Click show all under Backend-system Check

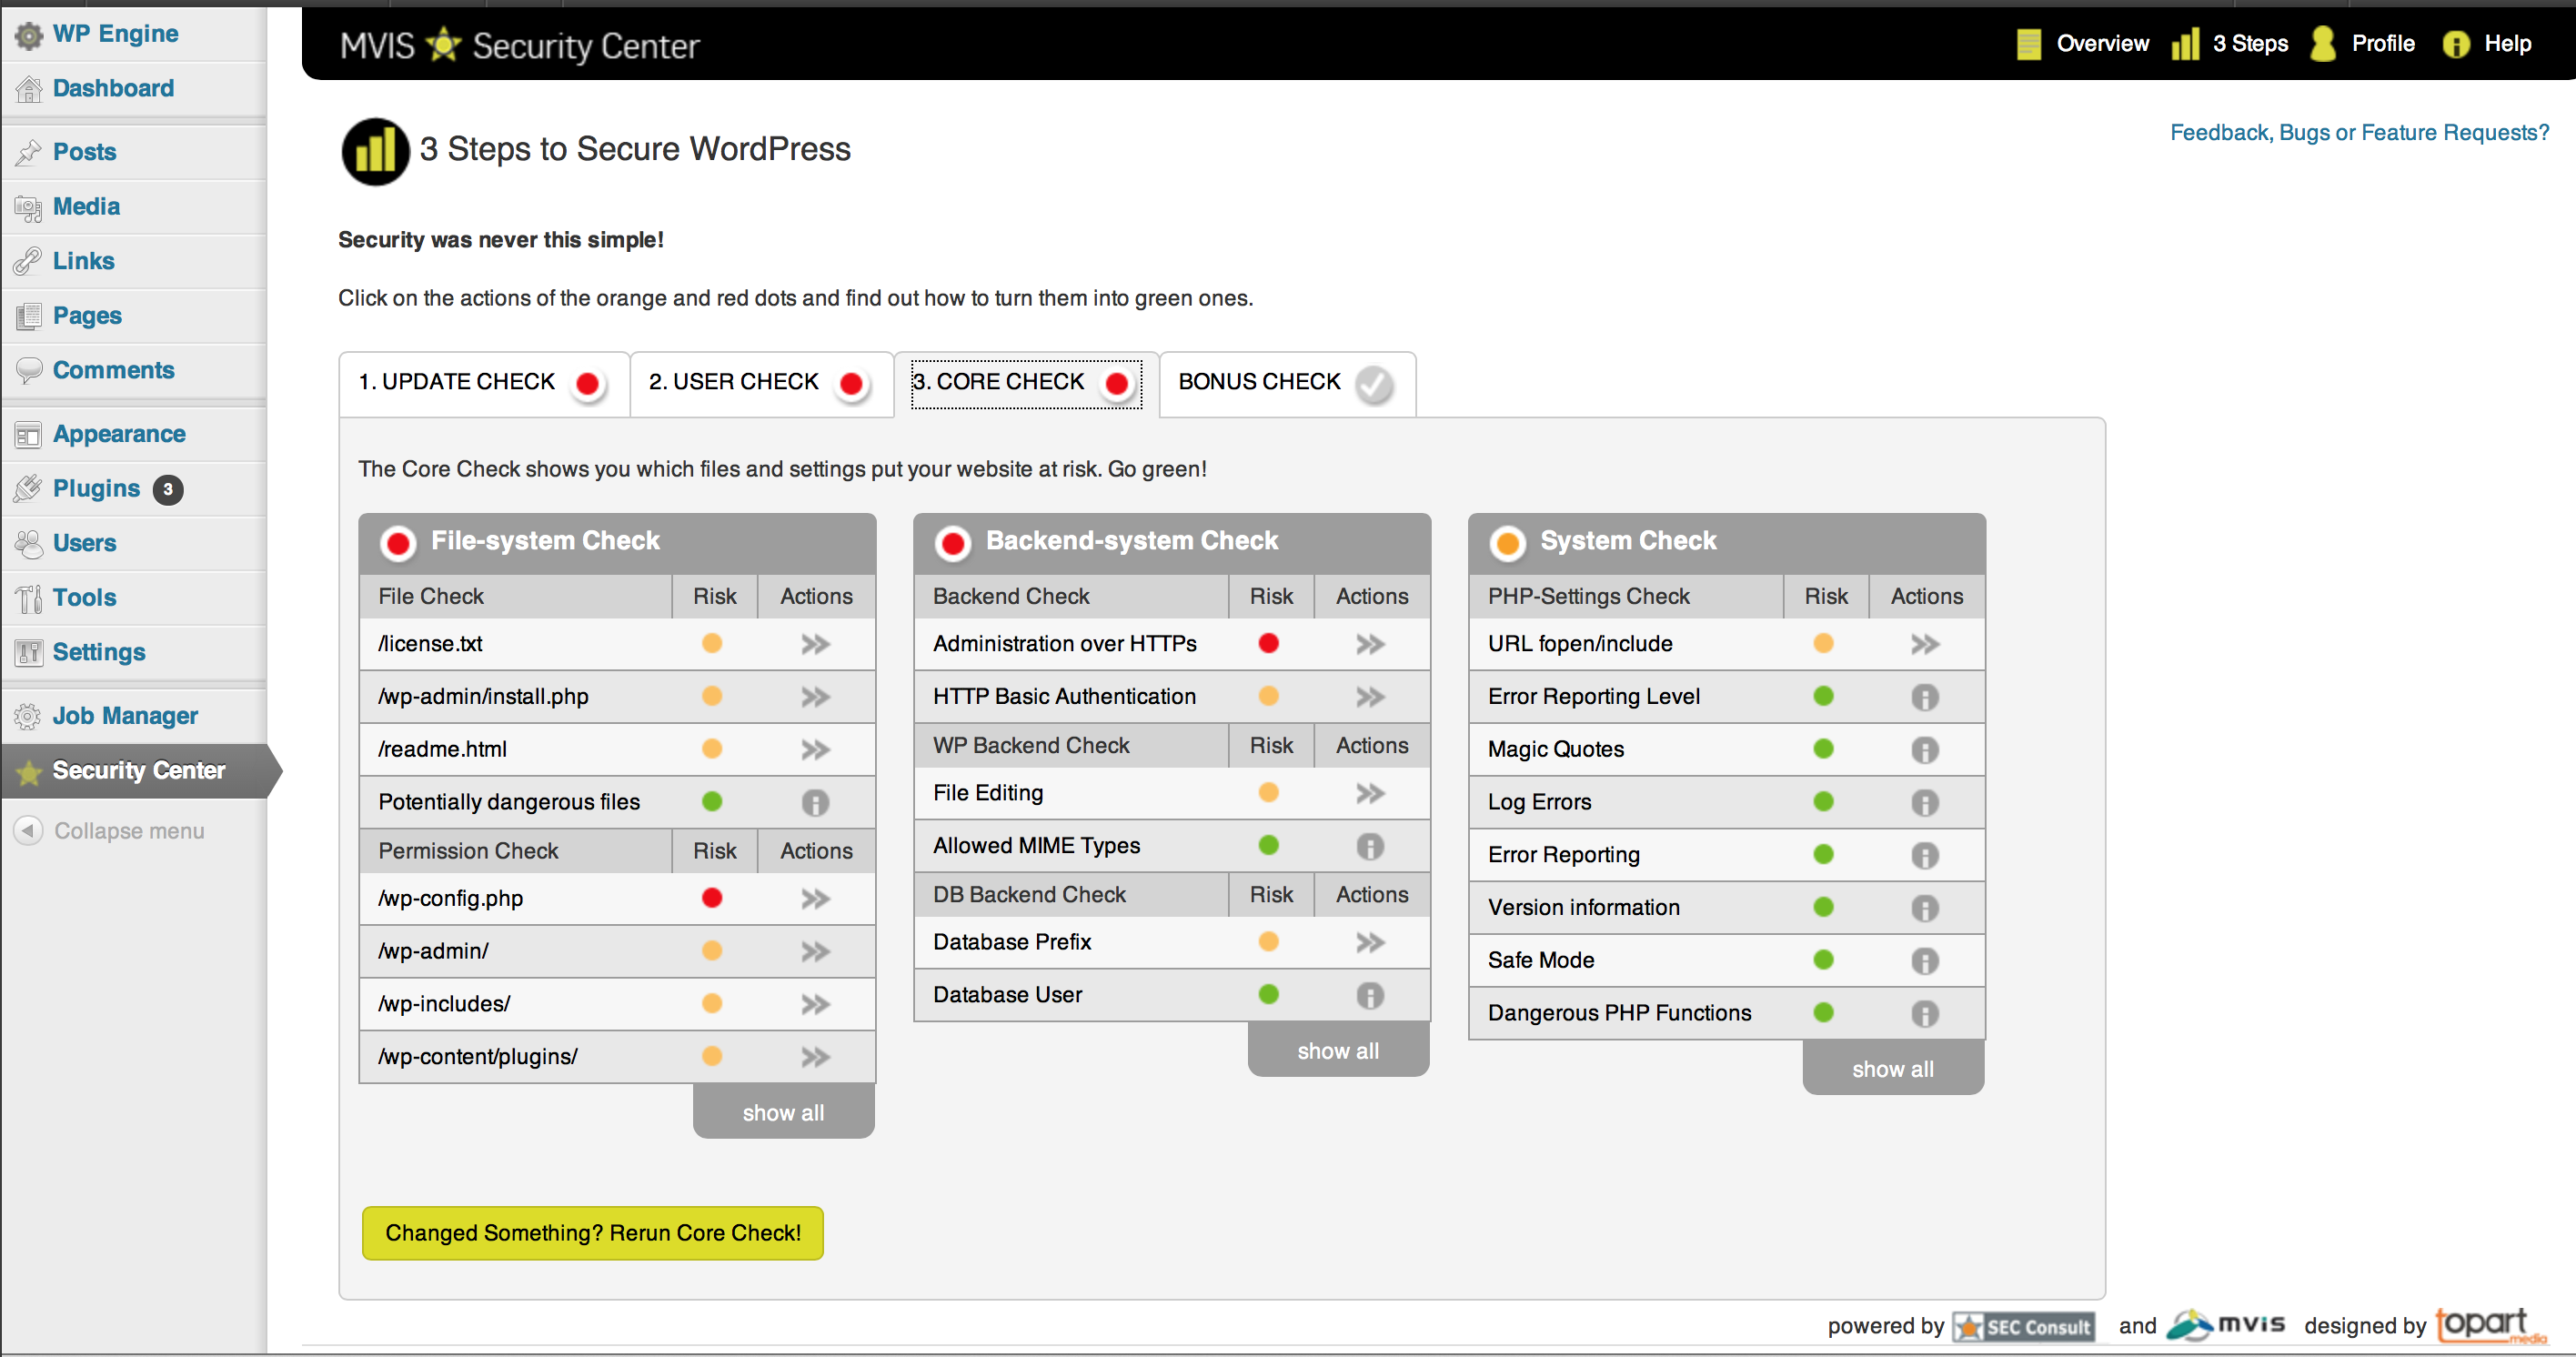(1338, 1050)
